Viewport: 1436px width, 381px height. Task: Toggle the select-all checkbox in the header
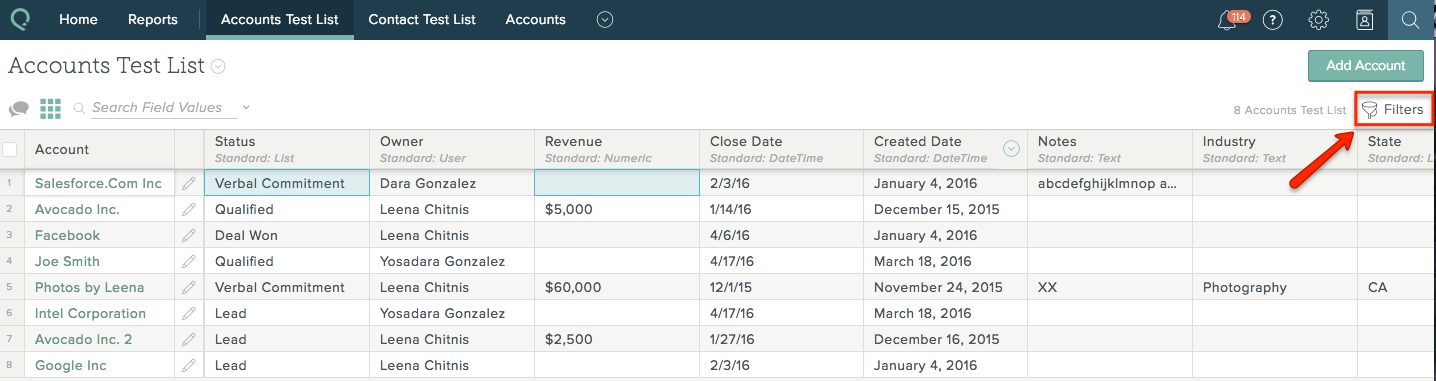coord(10,150)
